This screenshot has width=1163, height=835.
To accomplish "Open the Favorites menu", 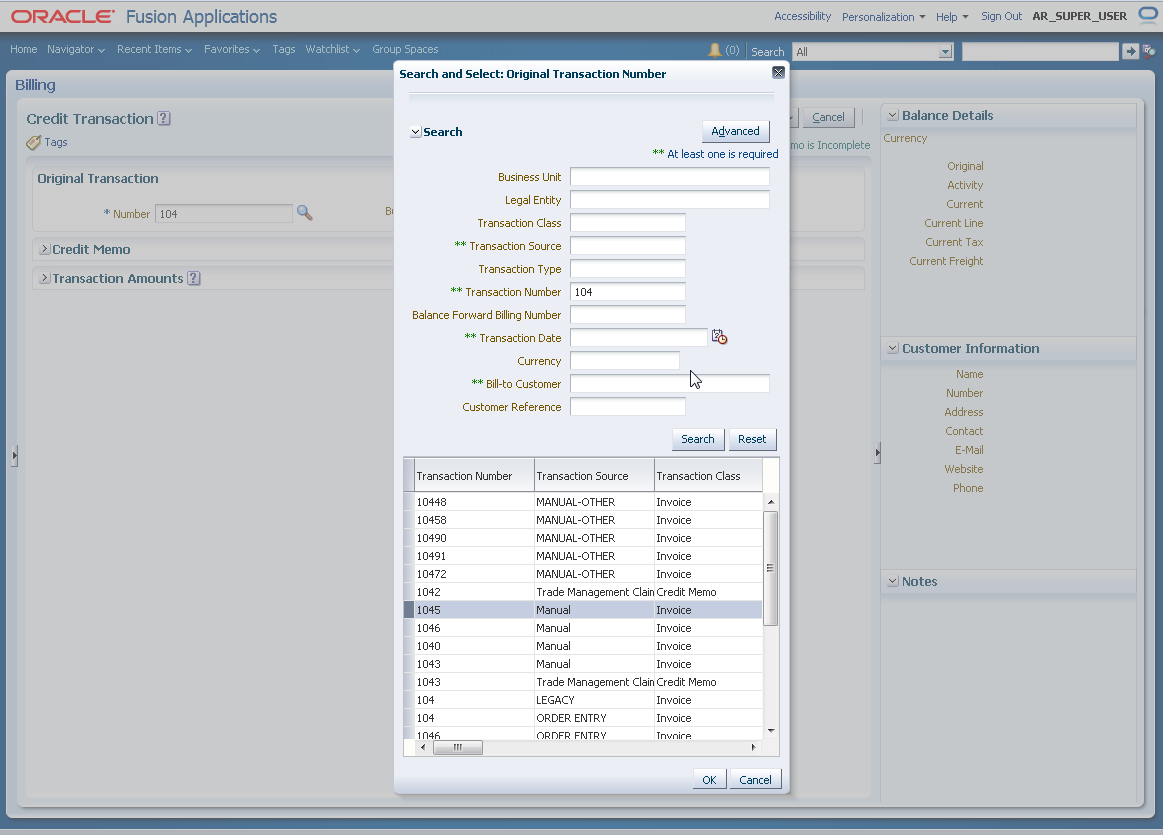I will tap(232, 49).
